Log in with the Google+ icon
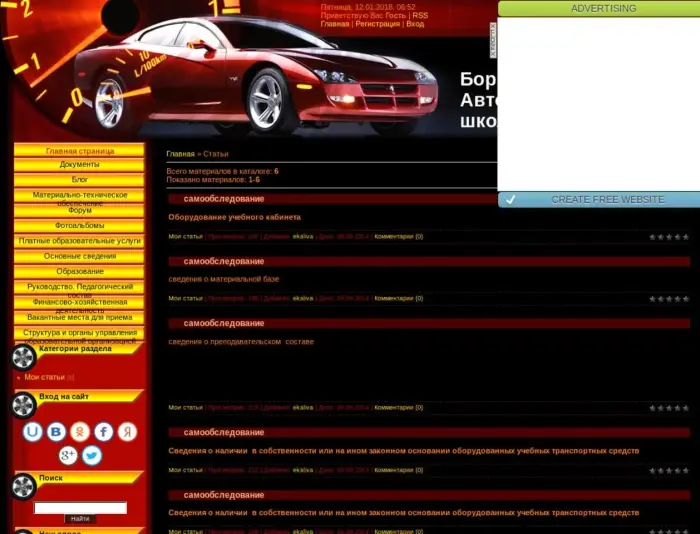Viewport: 700px width, 534px height. tap(68, 455)
